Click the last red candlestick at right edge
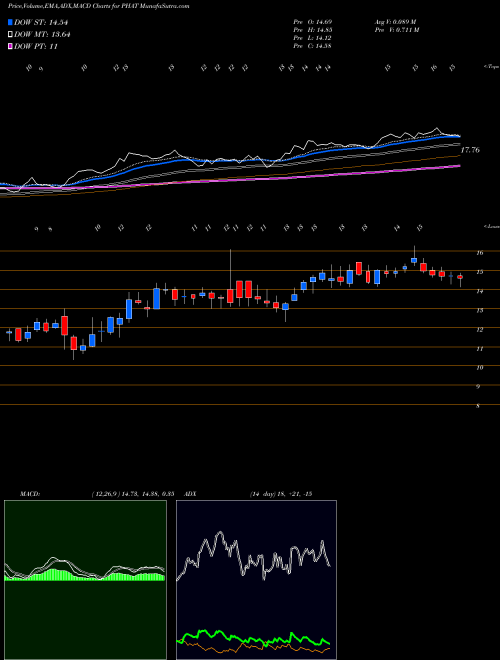This screenshot has height=660, width=500. pos(460,278)
